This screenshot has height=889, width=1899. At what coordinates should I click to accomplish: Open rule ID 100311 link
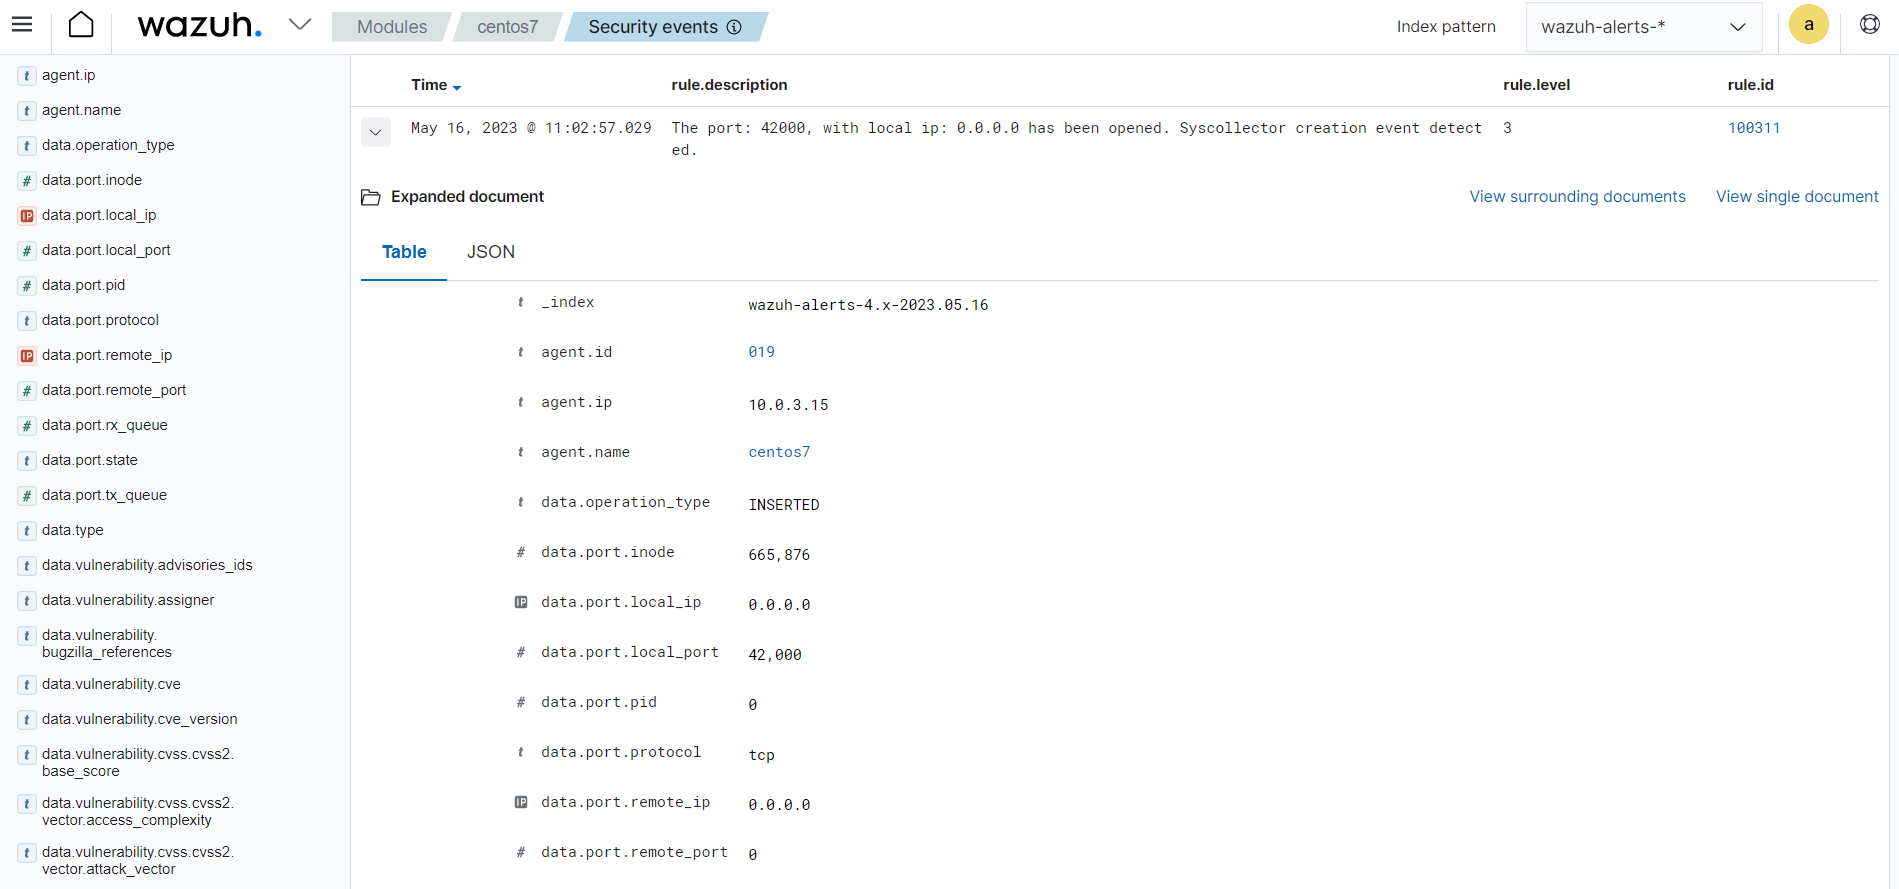coord(1754,128)
